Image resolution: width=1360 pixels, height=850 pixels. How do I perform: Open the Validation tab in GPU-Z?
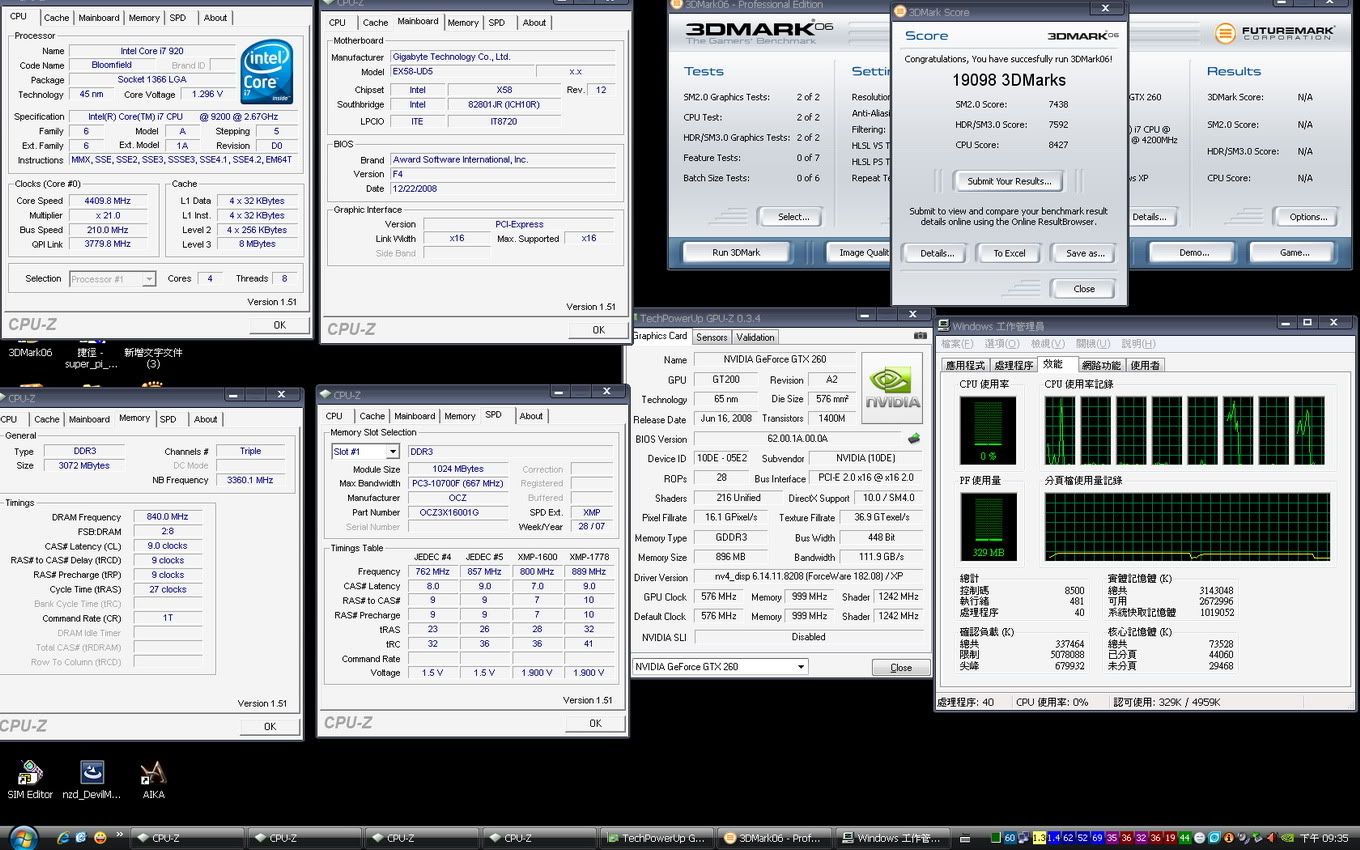[755, 337]
